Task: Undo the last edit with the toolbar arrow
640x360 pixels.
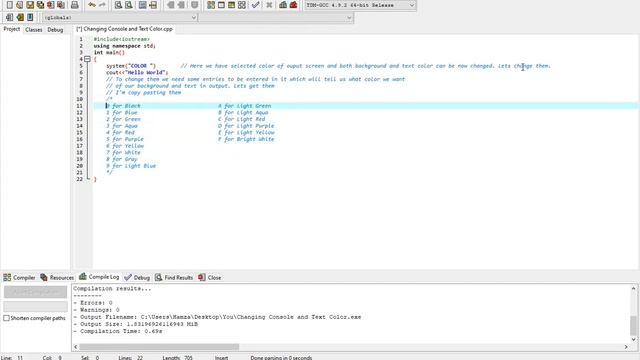Action: 92,5
